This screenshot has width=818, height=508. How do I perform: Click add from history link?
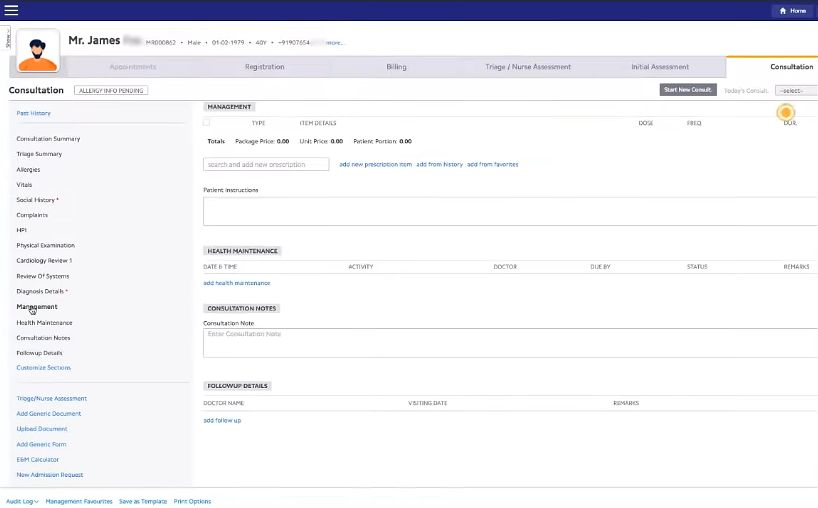[x=439, y=164]
